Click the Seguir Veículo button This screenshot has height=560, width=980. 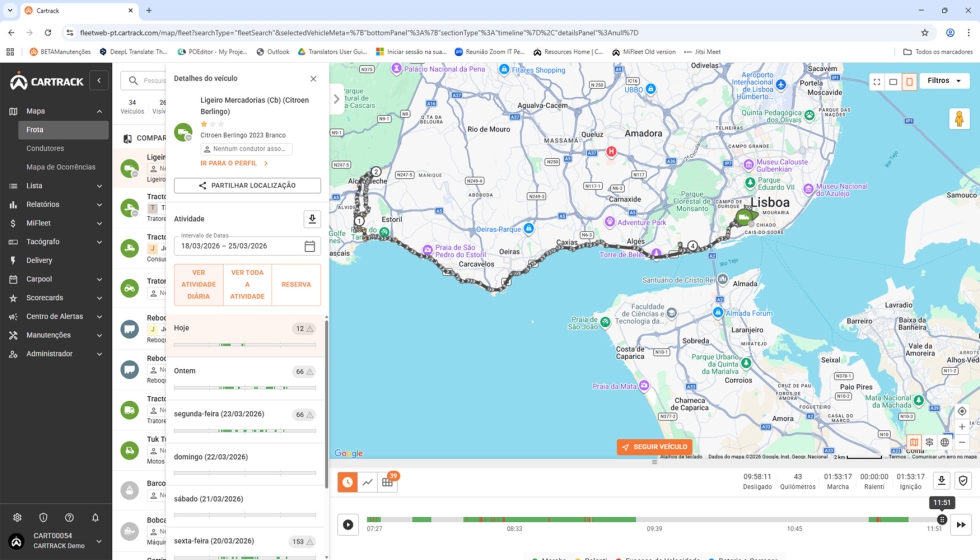tap(654, 447)
